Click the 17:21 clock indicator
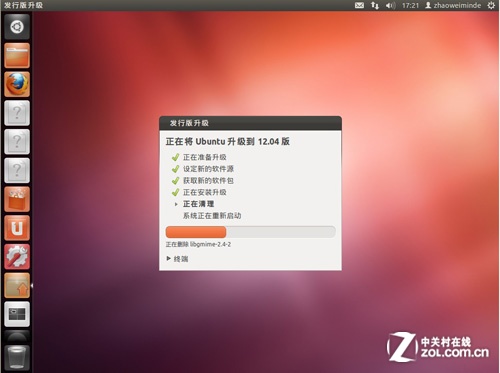Screen dimensions: 500x373 click(x=410, y=5)
